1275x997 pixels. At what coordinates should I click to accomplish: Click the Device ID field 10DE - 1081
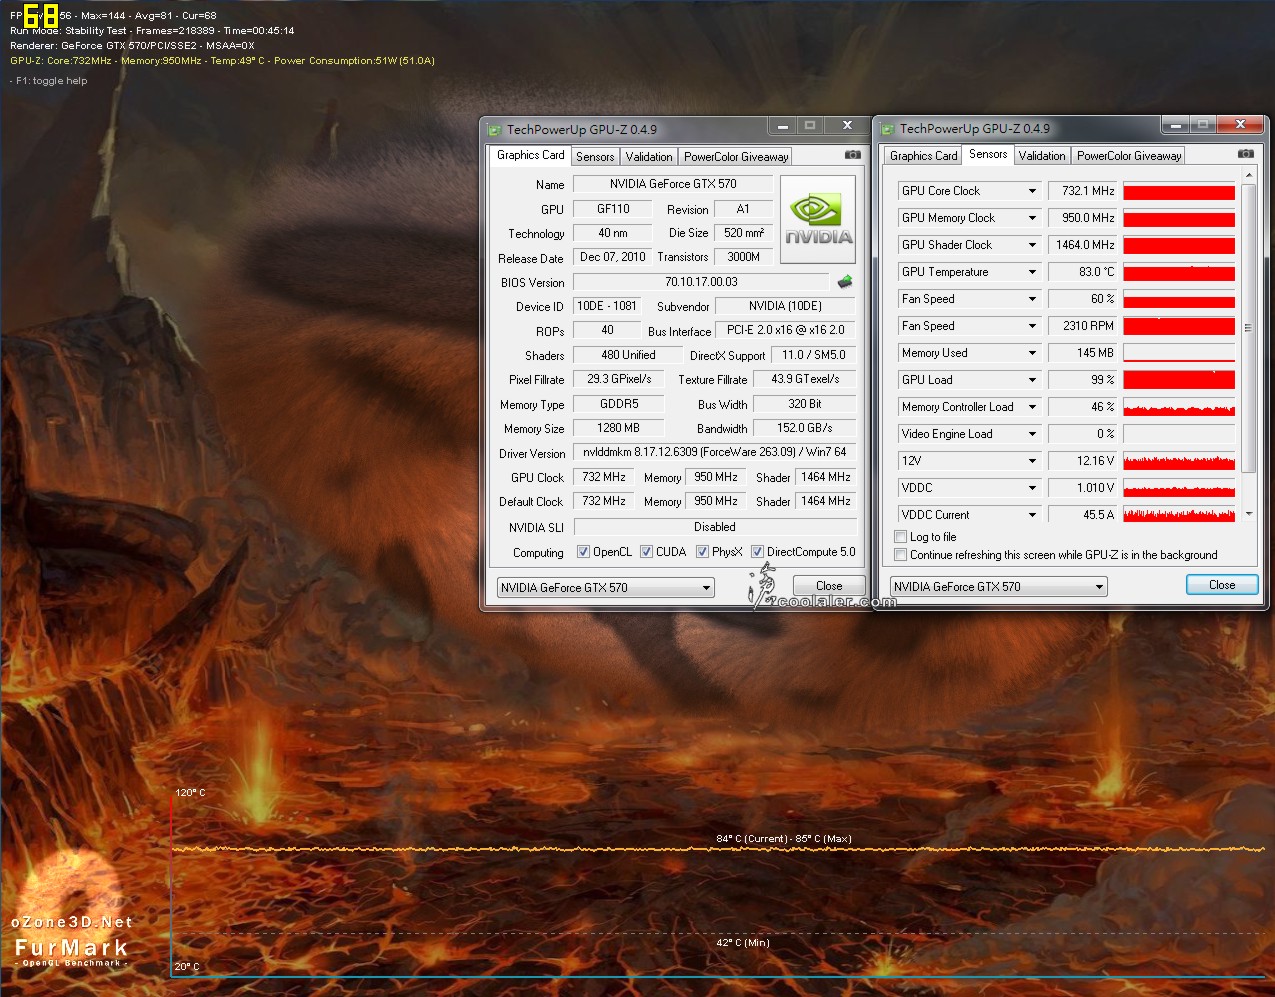click(x=607, y=306)
